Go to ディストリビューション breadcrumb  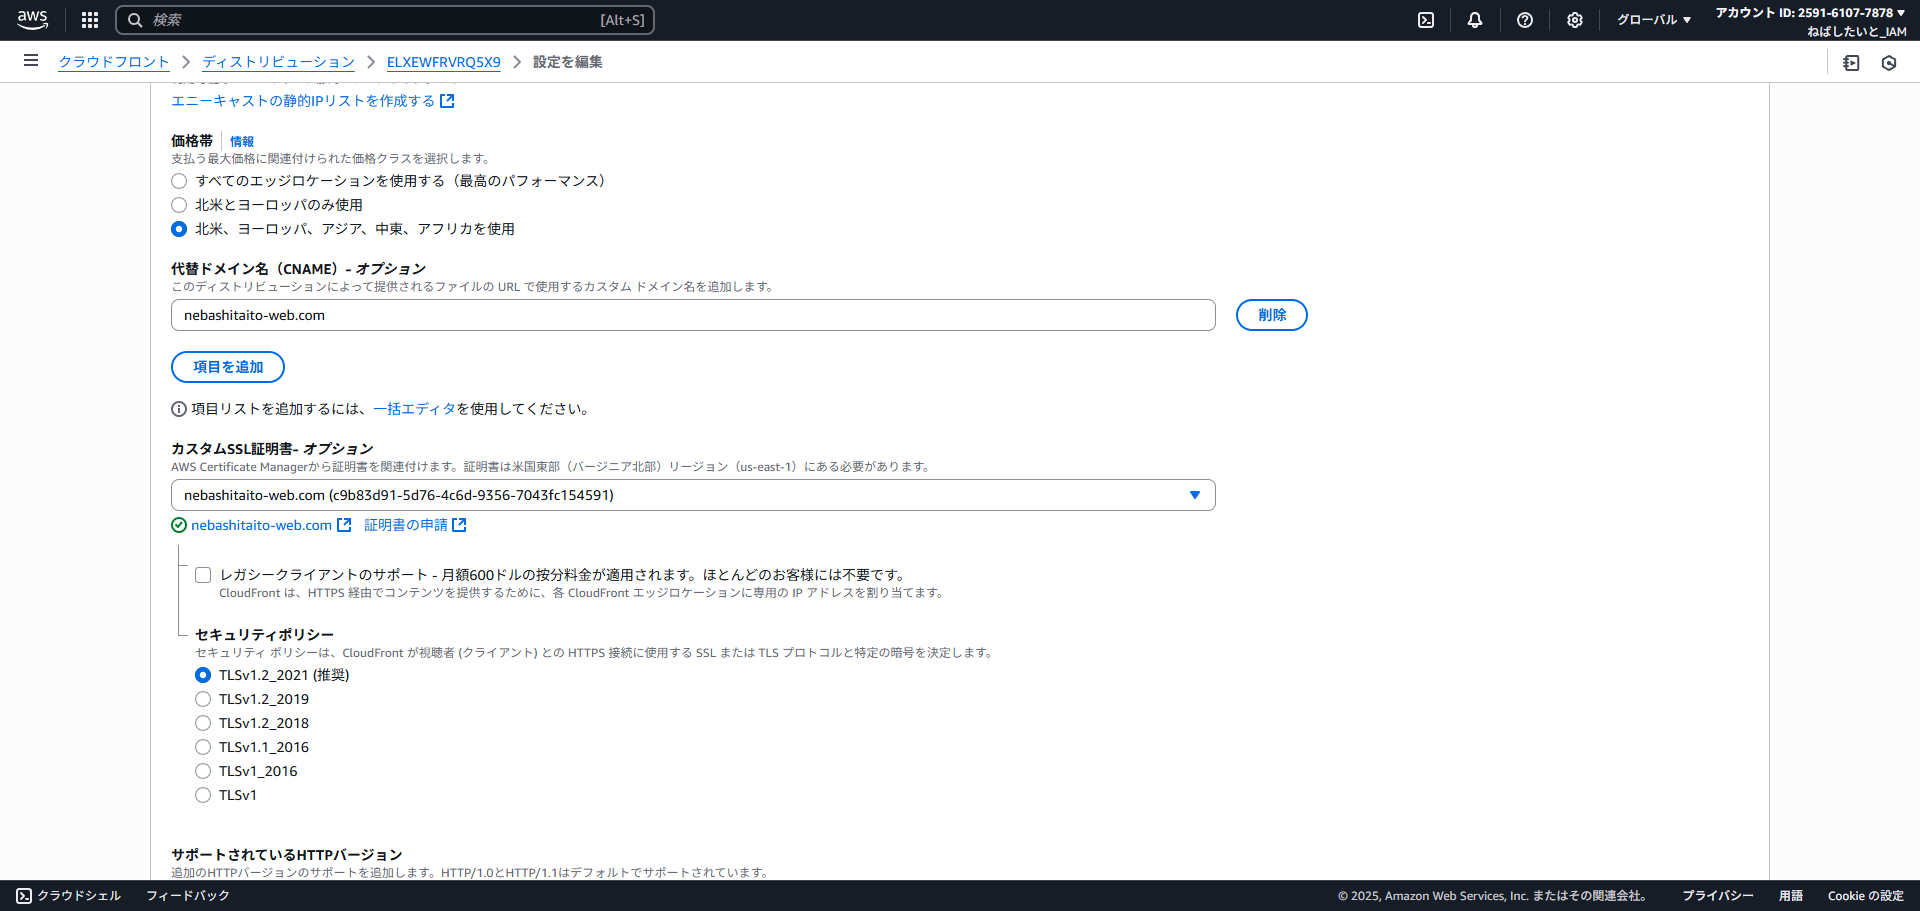tap(279, 62)
